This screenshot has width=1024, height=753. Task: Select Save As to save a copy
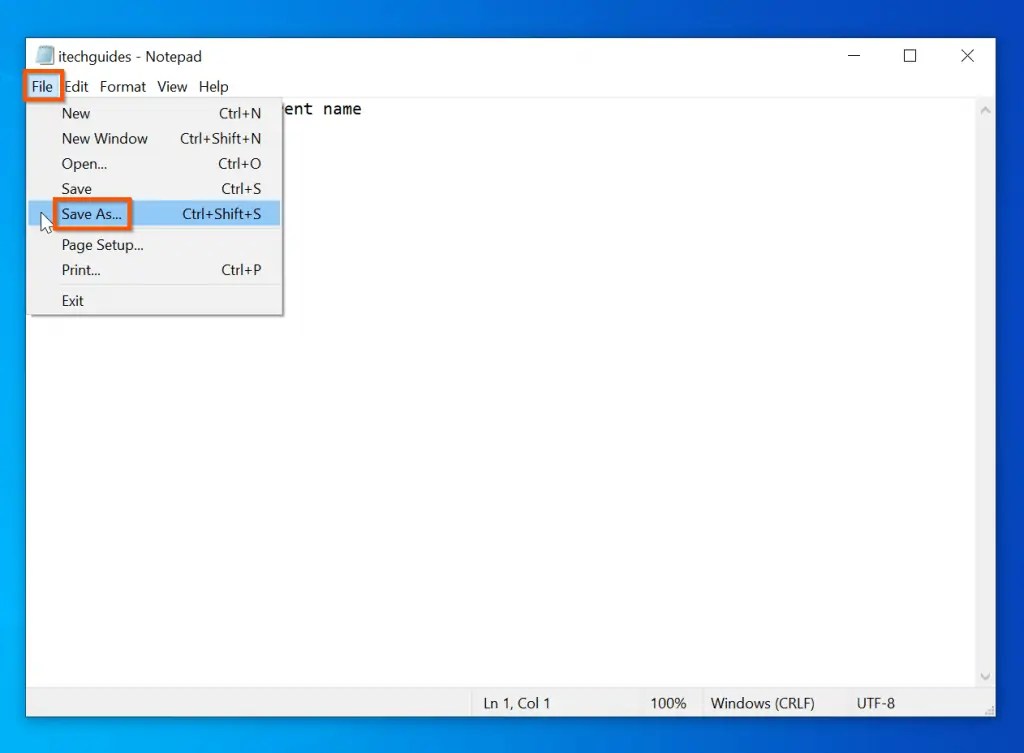pyautogui.click(x=93, y=214)
